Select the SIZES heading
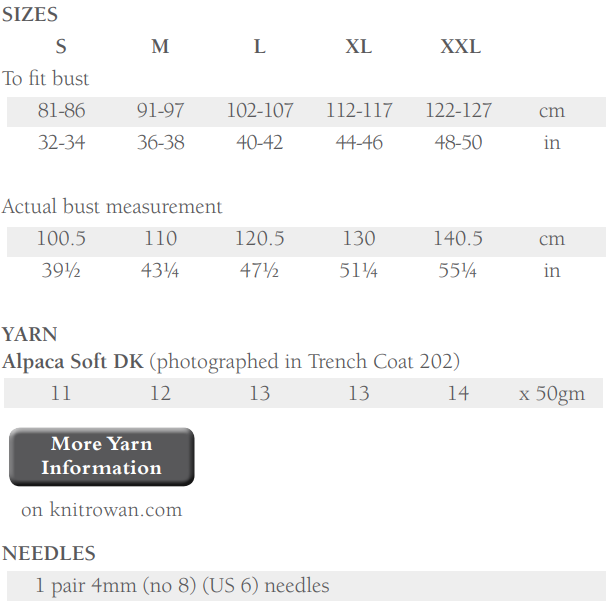Screen dimensions: 606x606 tap(30, 15)
